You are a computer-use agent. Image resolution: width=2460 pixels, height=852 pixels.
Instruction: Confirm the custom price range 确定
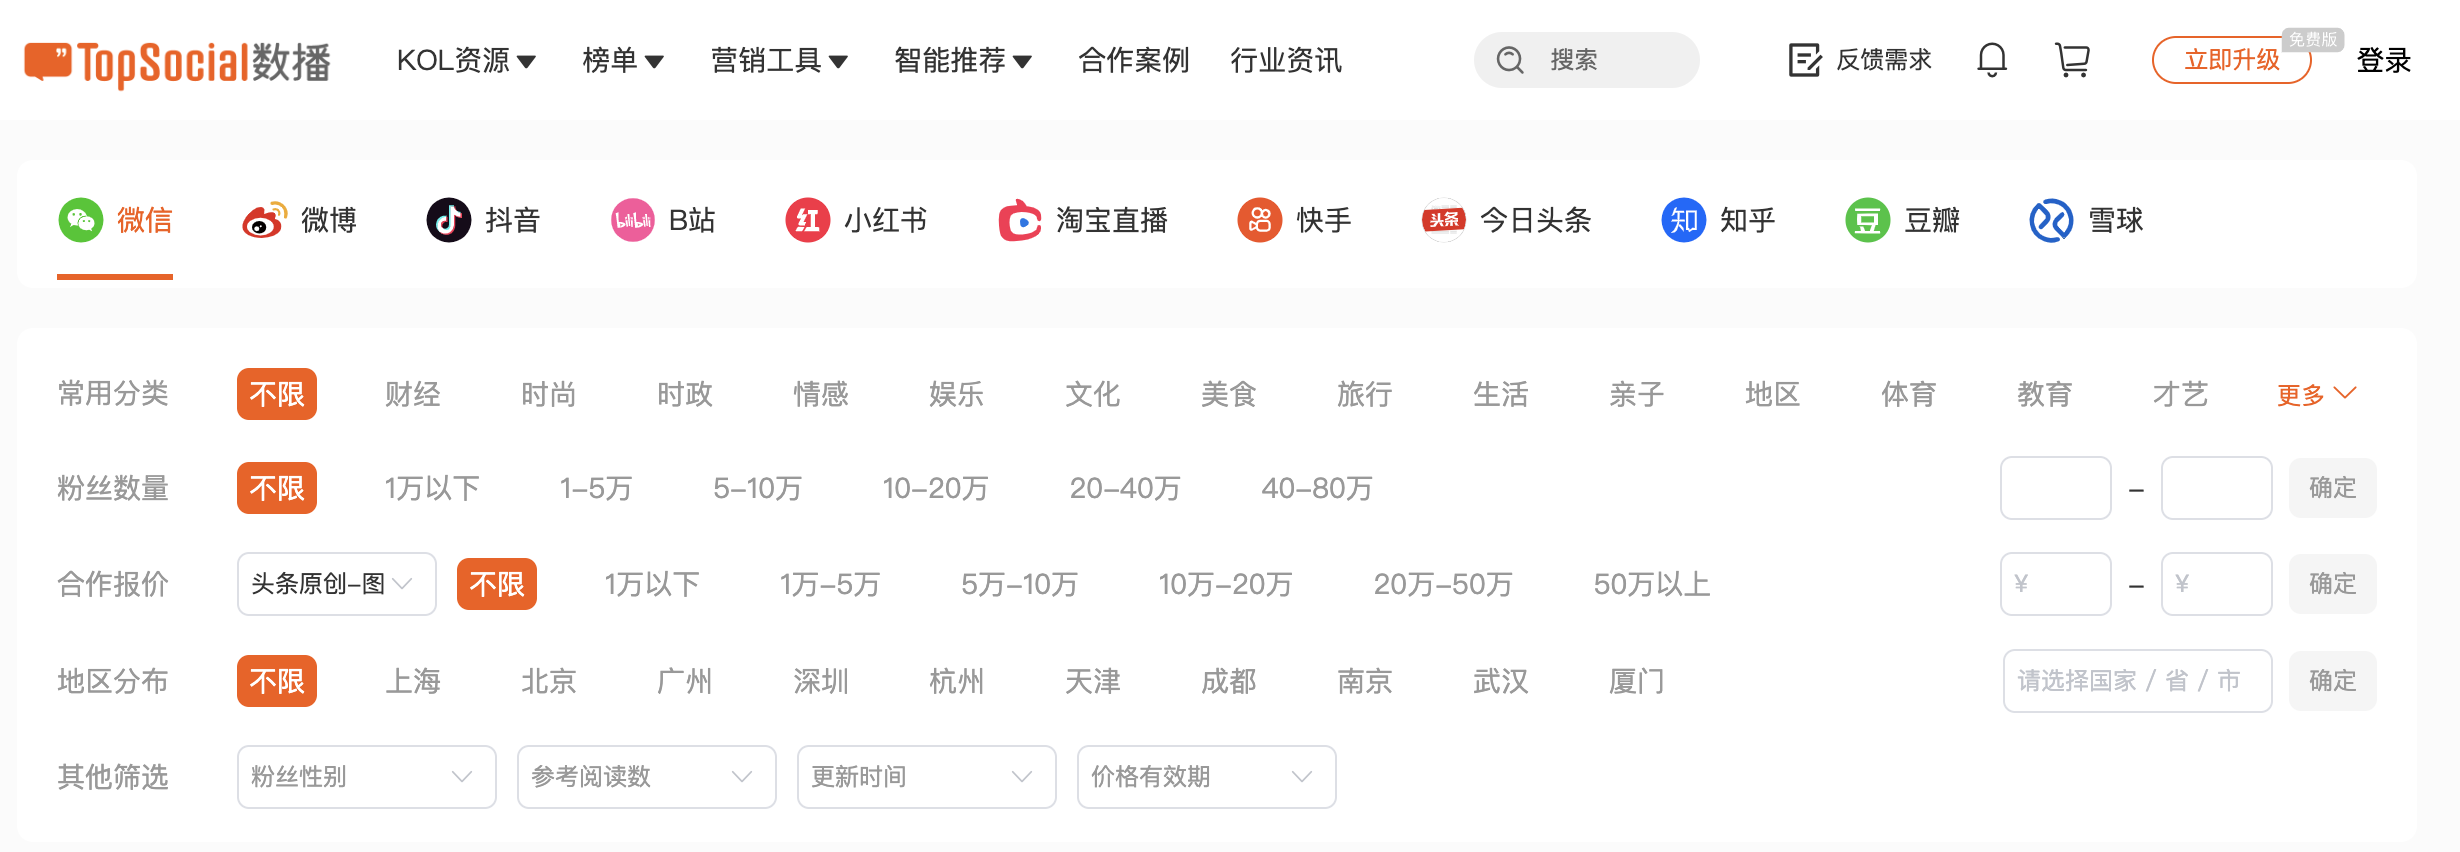pyautogui.click(x=2333, y=584)
